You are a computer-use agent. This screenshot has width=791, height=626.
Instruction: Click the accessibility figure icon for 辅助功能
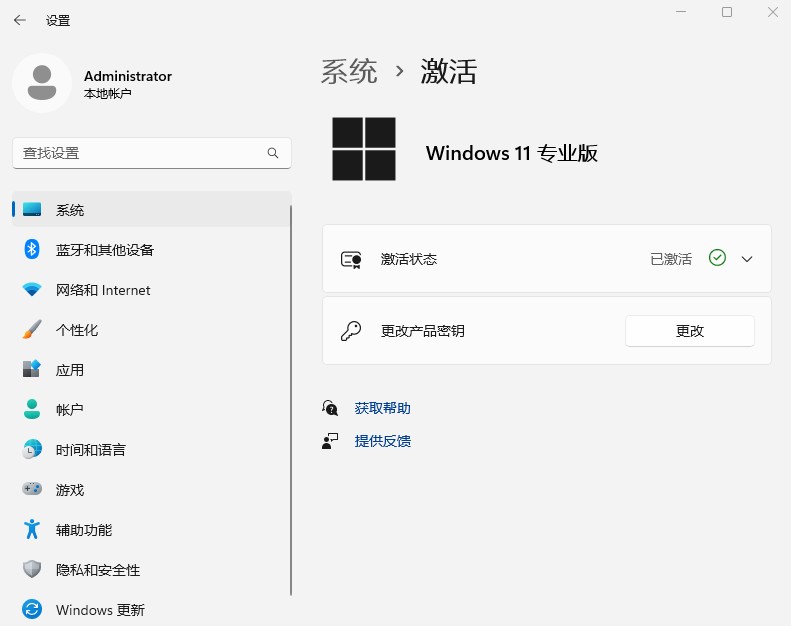[32, 530]
